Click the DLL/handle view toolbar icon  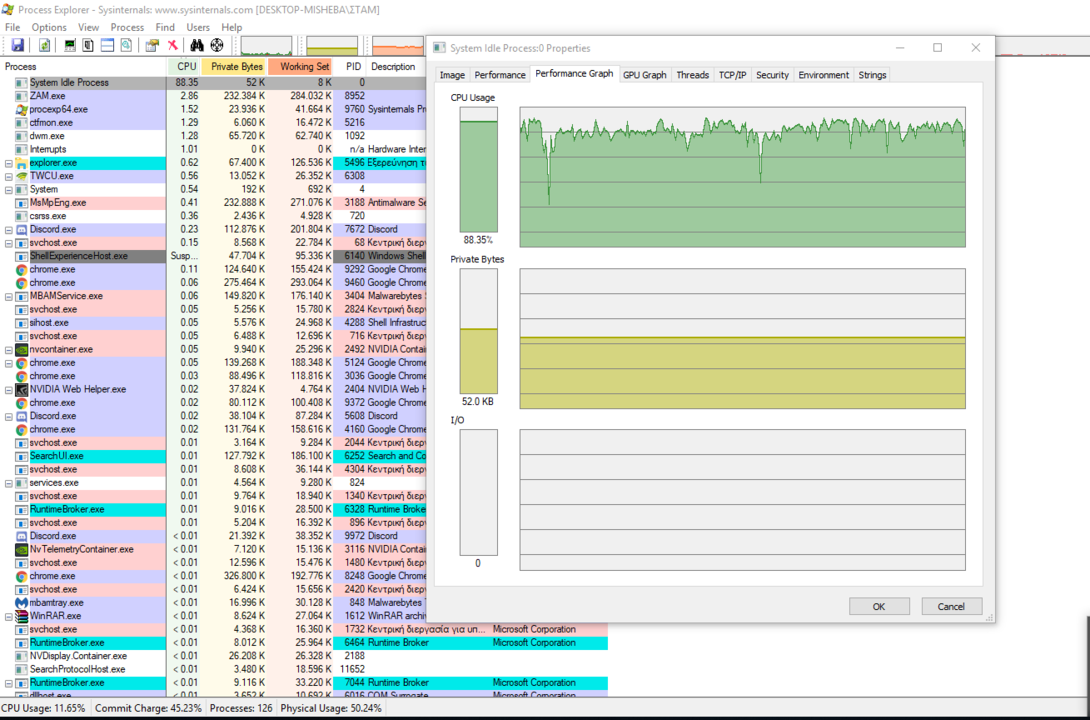[126, 45]
